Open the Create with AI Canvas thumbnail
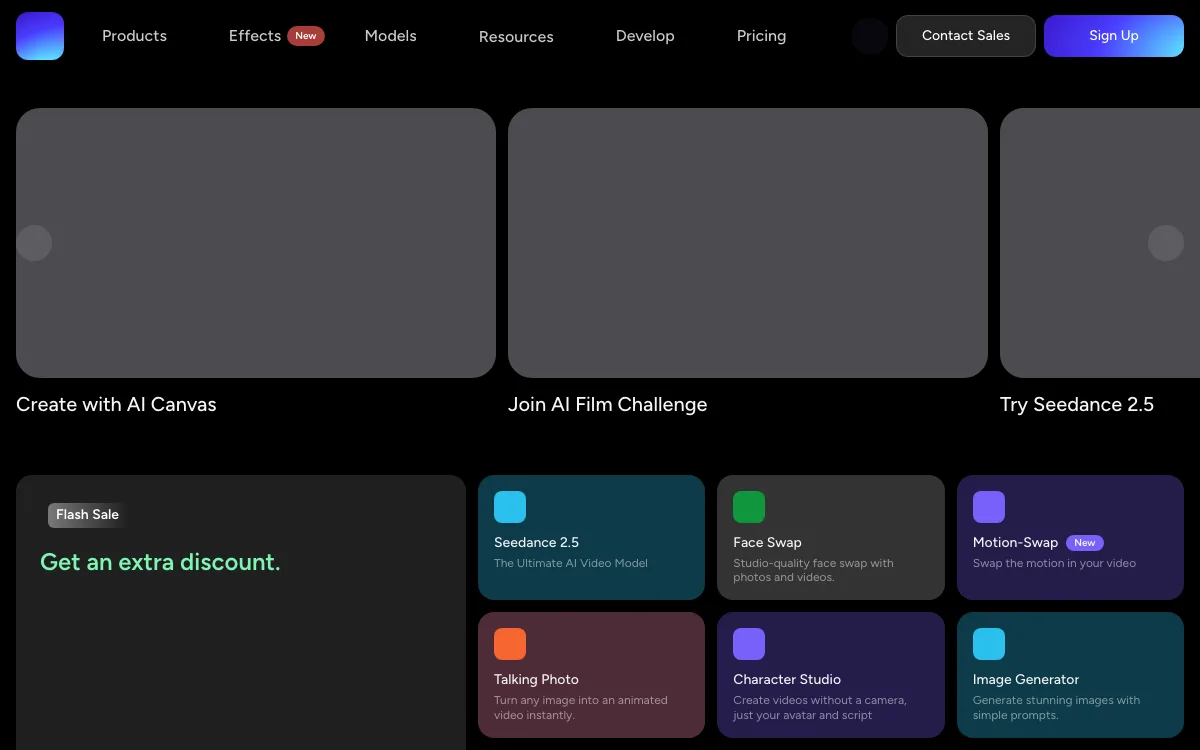The height and width of the screenshot is (750, 1200). pos(256,243)
